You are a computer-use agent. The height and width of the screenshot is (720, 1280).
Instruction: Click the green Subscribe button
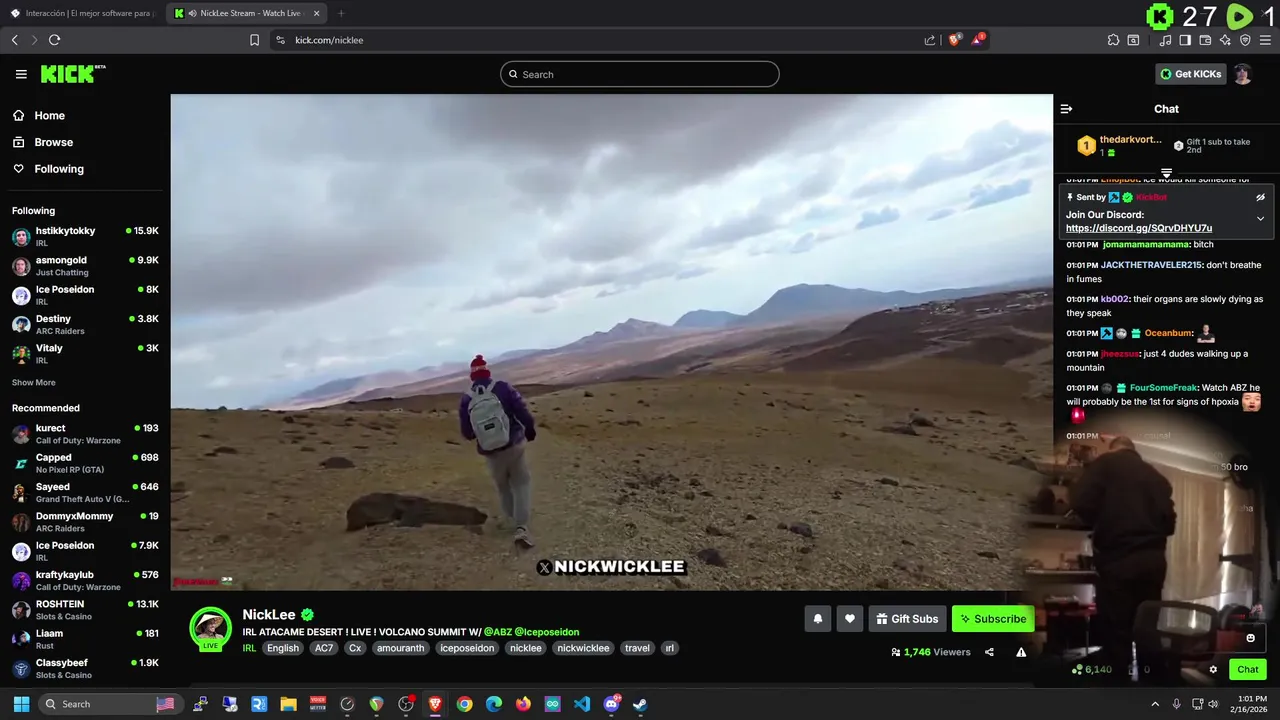pyautogui.click(x=993, y=619)
